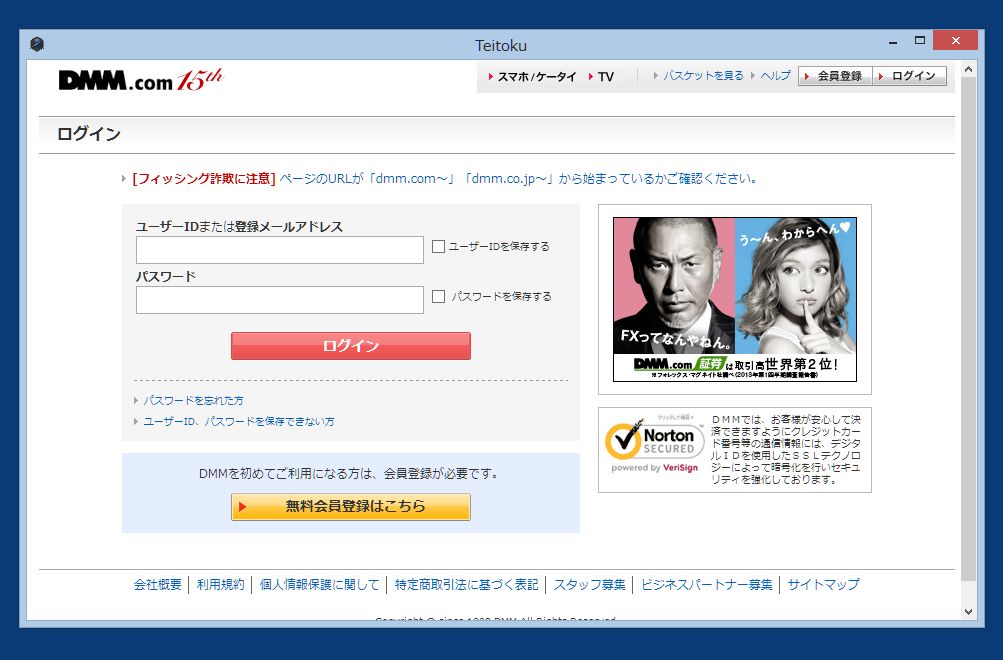
Task: Click the scrollbar up arrow
Action: [x=968, y=69]
